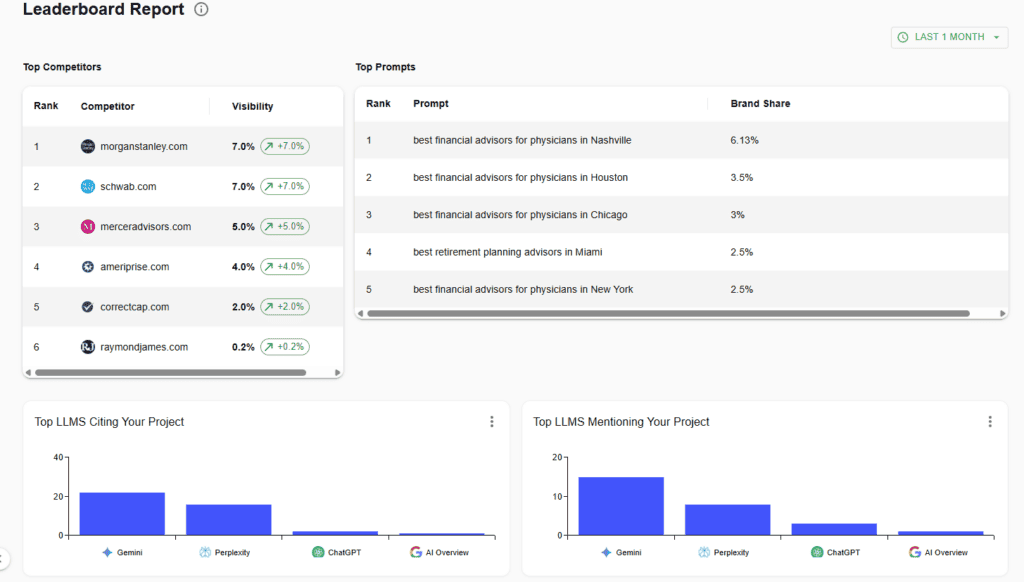Click the Perplexity bar in the Mentioning chart

tap(728, 520)
